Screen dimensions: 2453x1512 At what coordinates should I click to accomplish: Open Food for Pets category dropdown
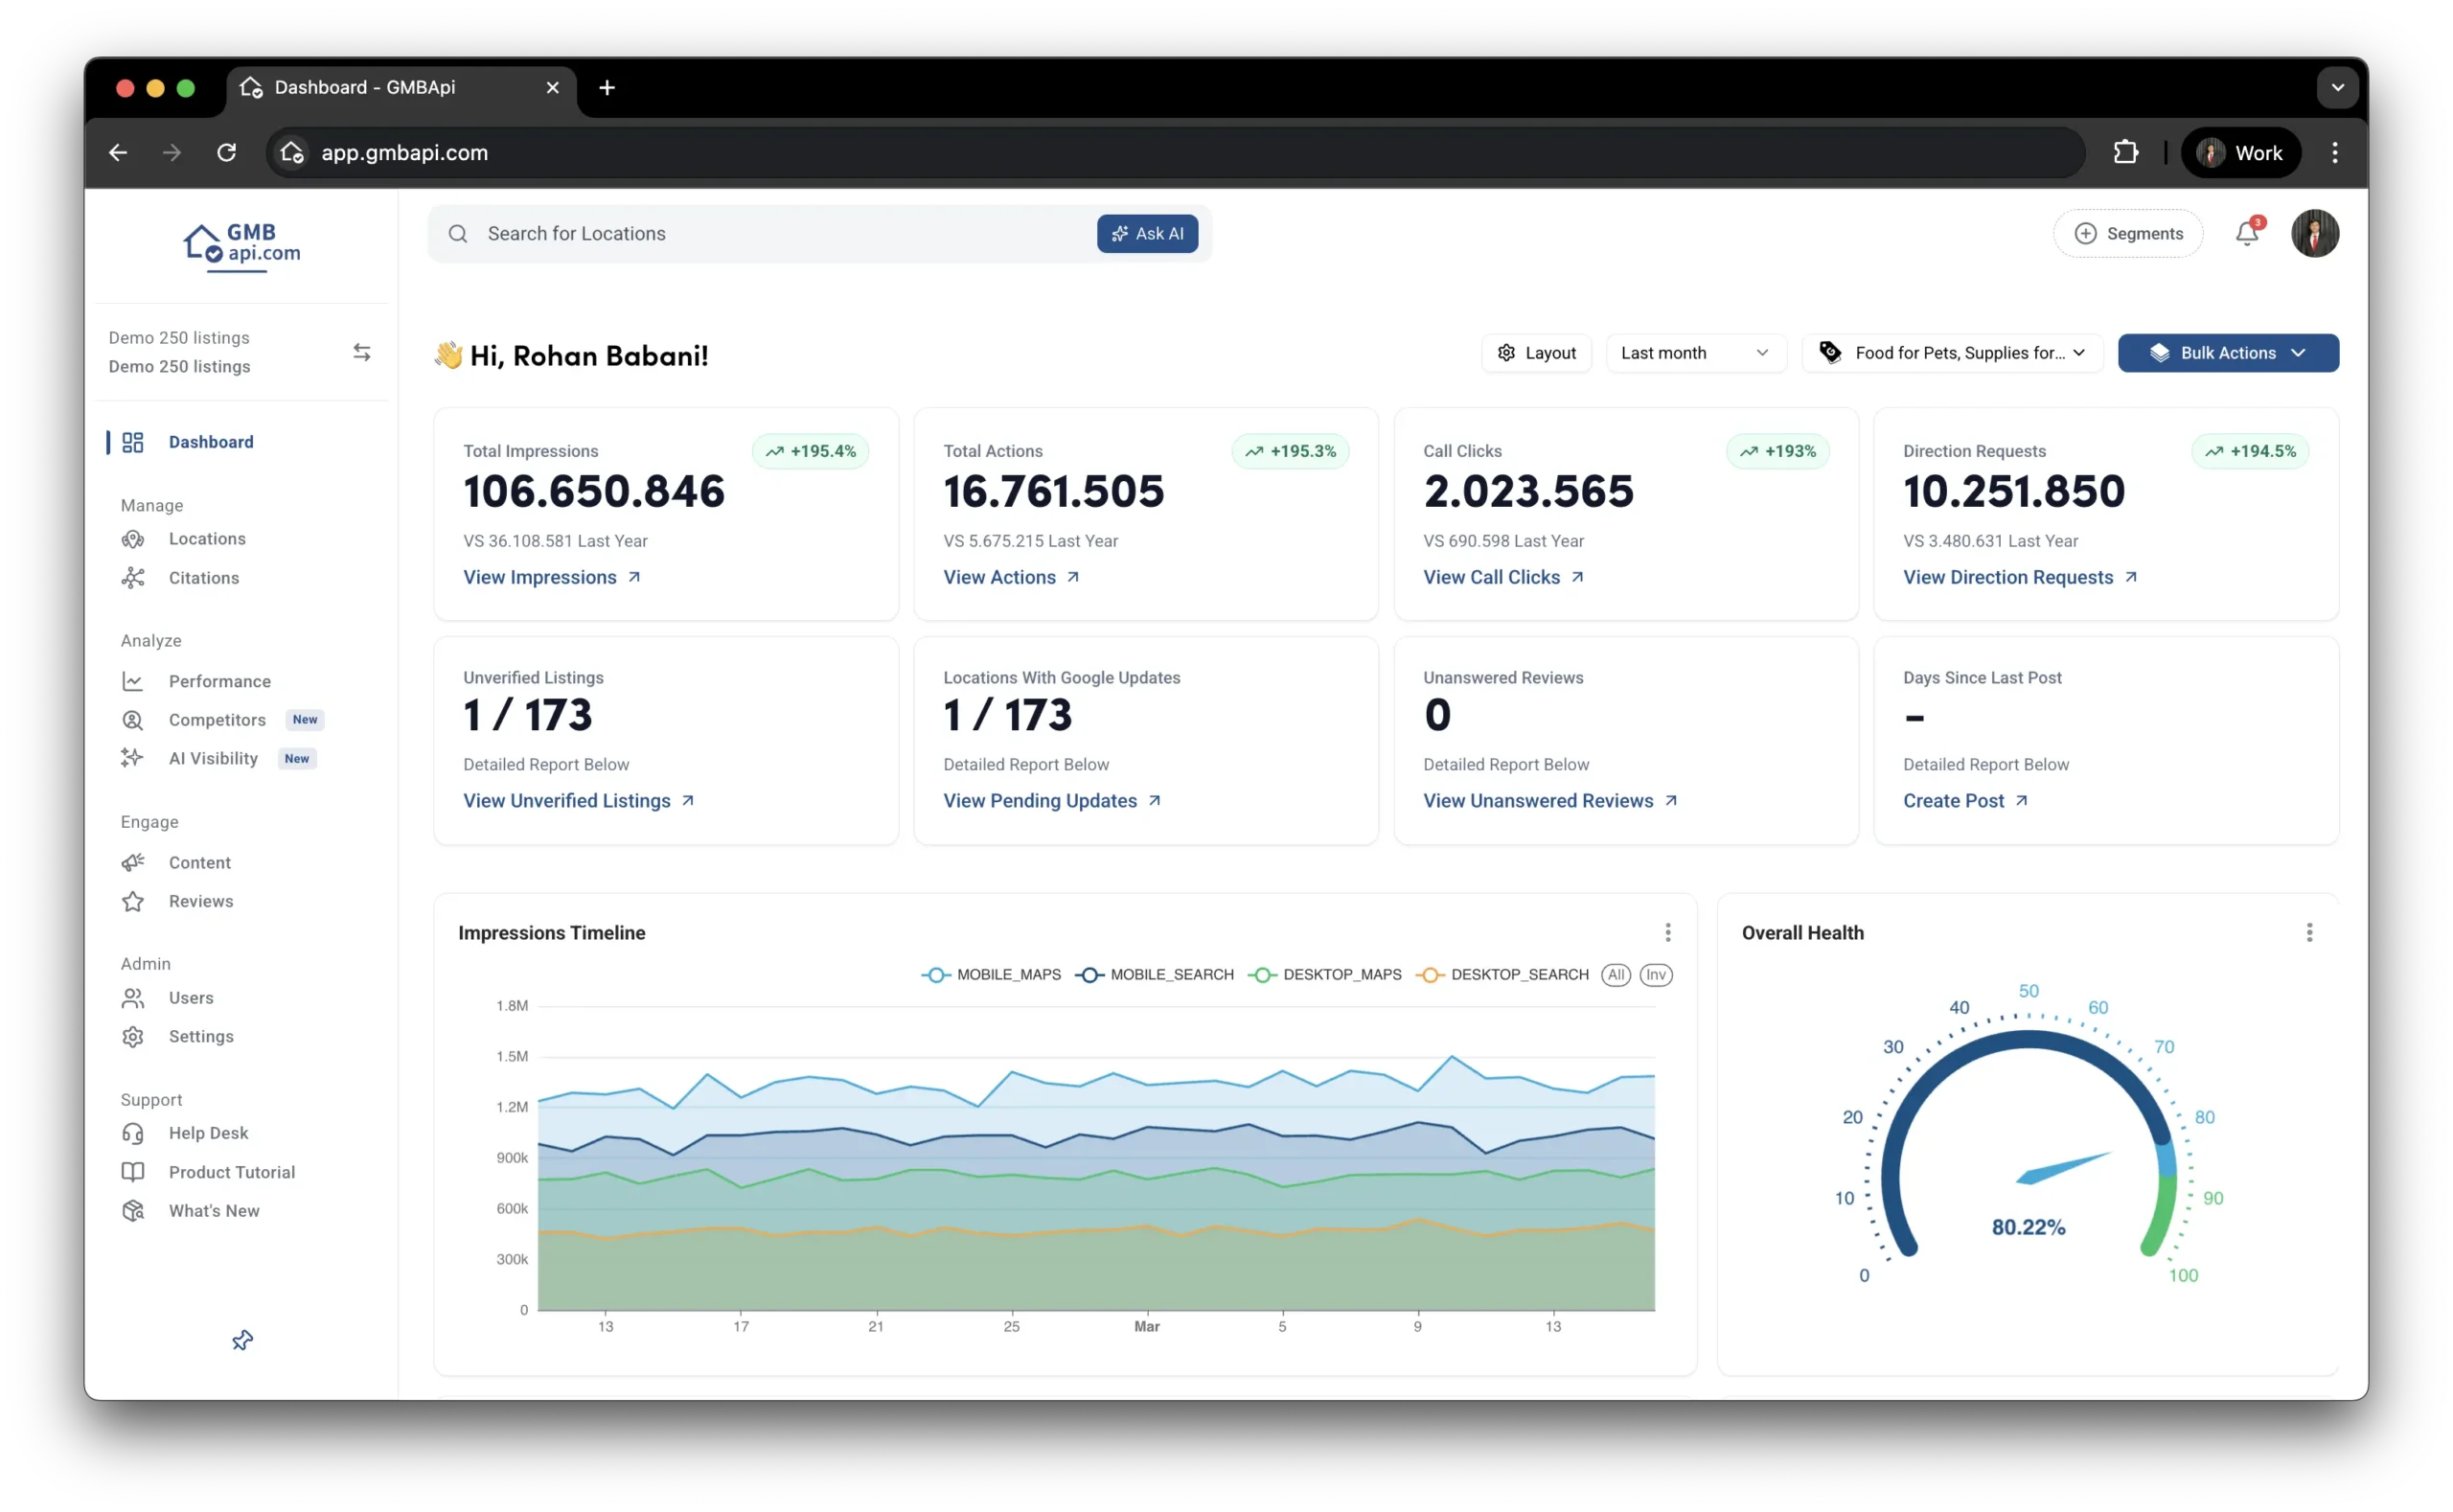[1952, 352]
